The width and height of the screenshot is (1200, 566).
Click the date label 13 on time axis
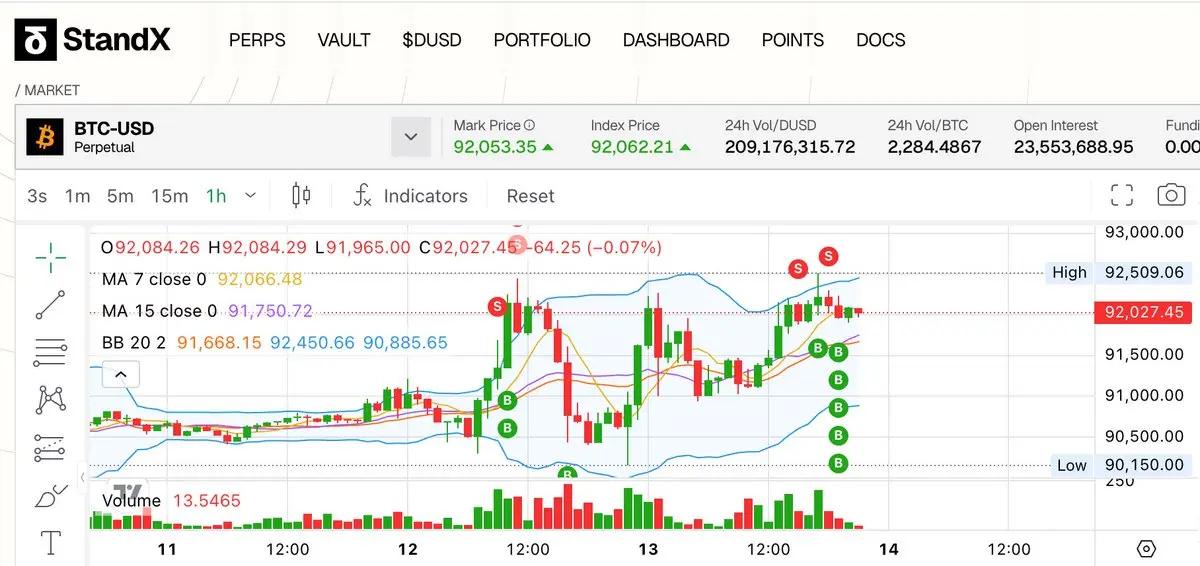click(648, 549)
